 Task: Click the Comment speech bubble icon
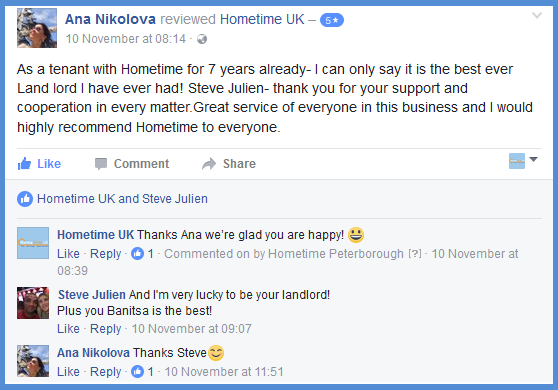(101, 164)
